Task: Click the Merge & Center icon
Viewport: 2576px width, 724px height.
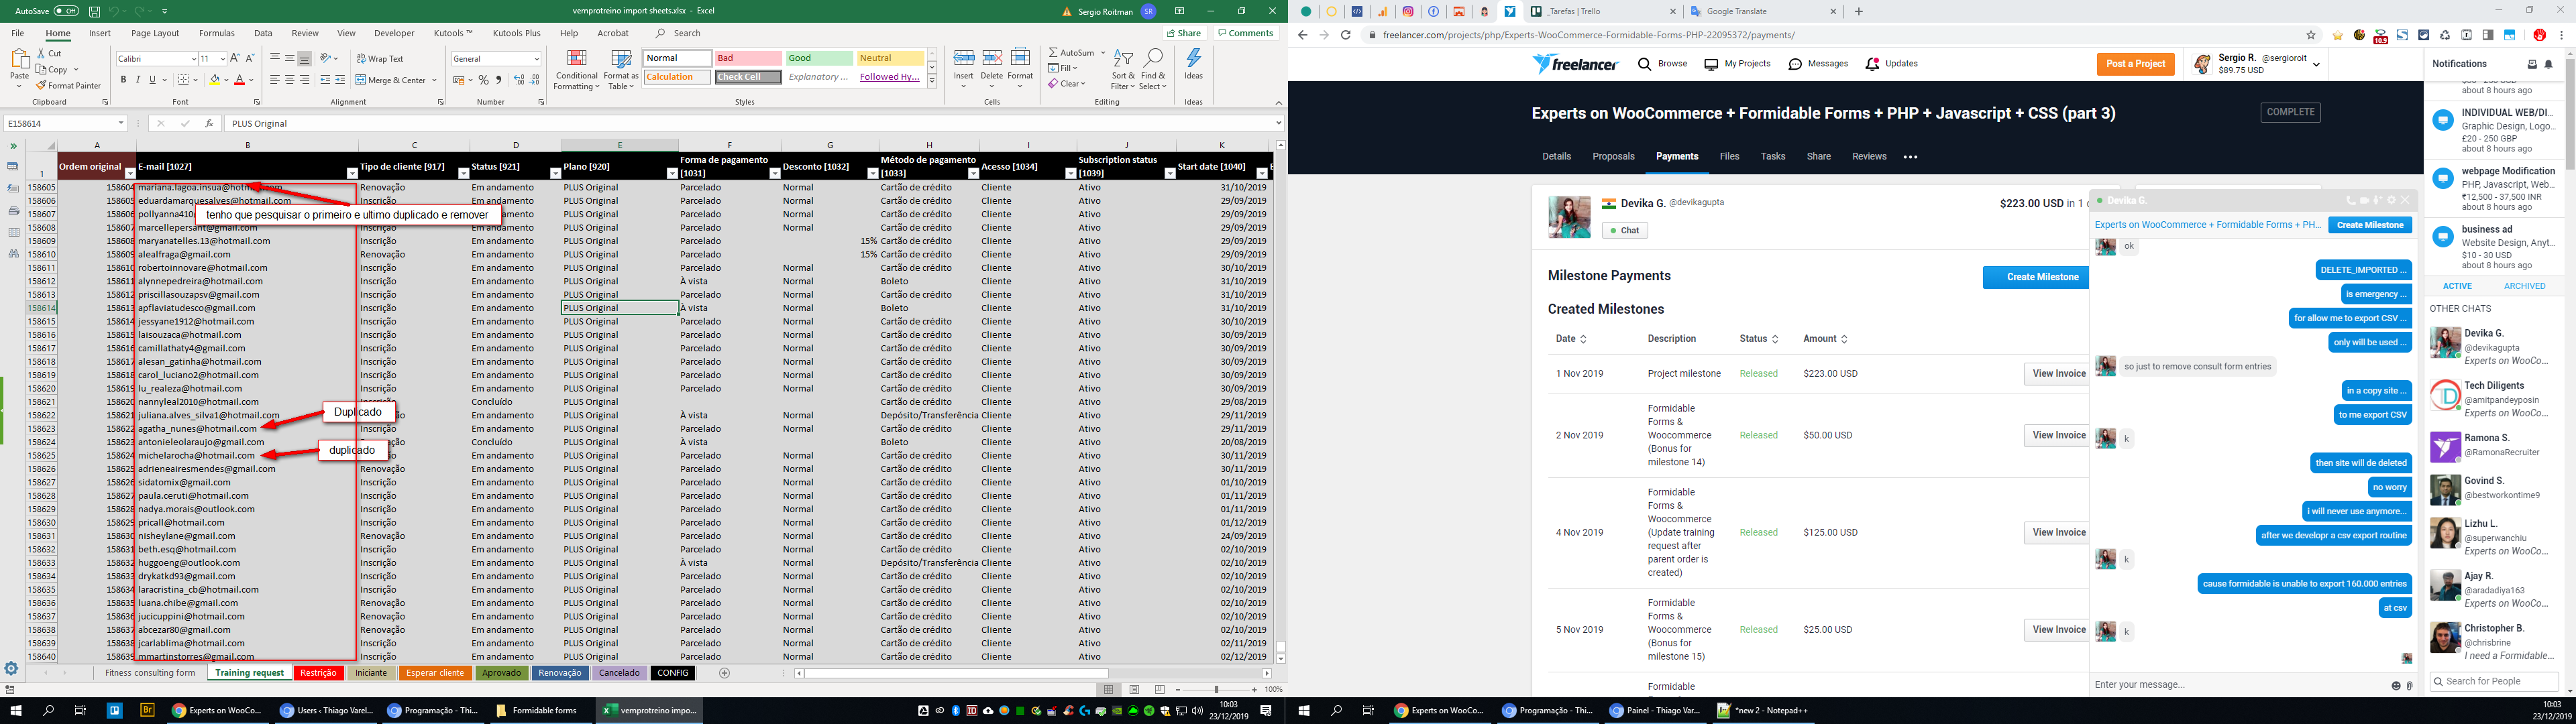Action: click(360, 80)
